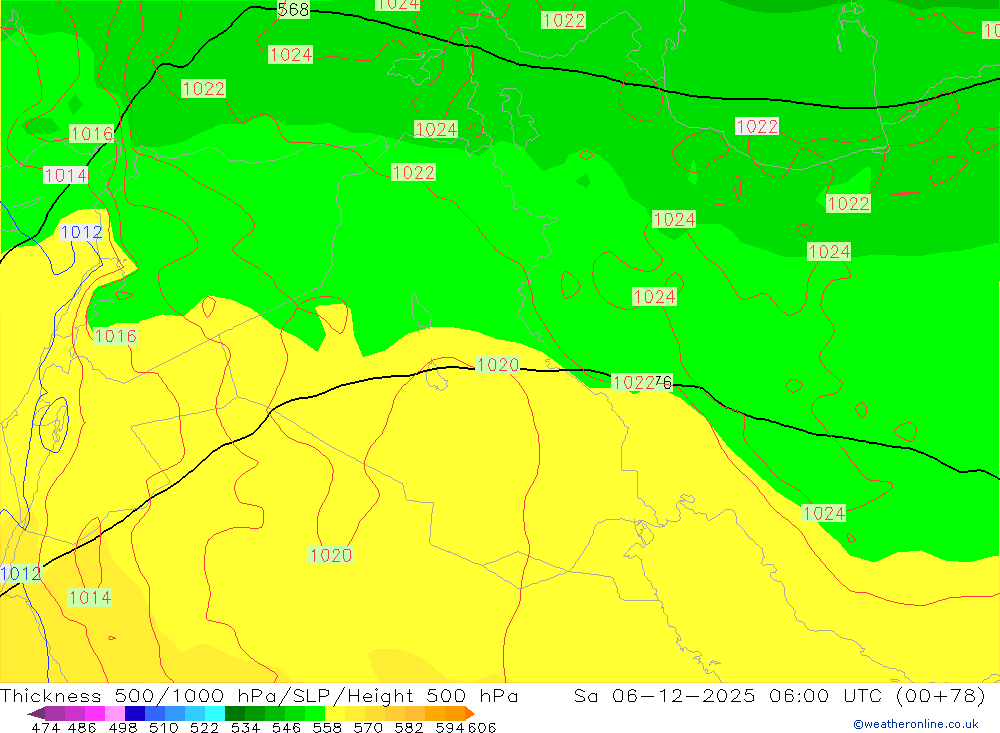Click the legend value 534
1000x733 pixels.
246,727
